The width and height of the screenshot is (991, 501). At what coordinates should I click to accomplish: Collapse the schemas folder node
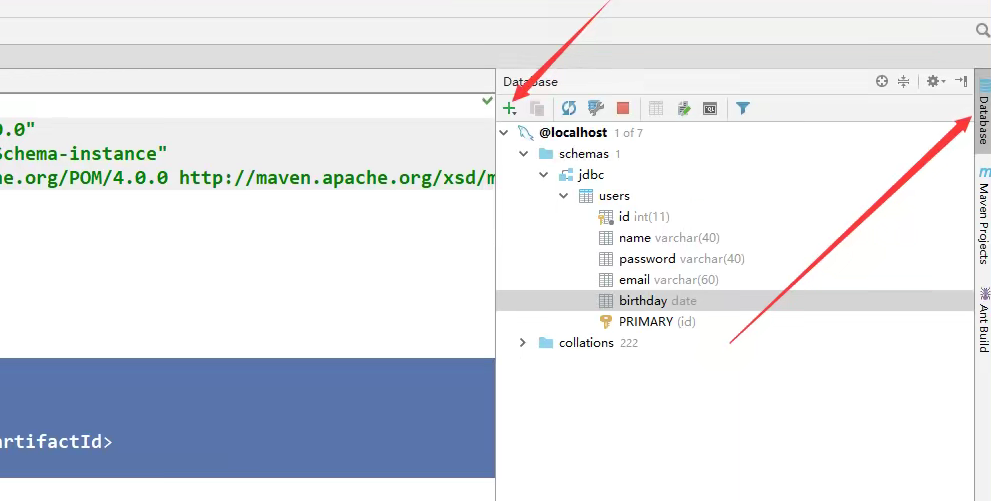pos(523,154)
